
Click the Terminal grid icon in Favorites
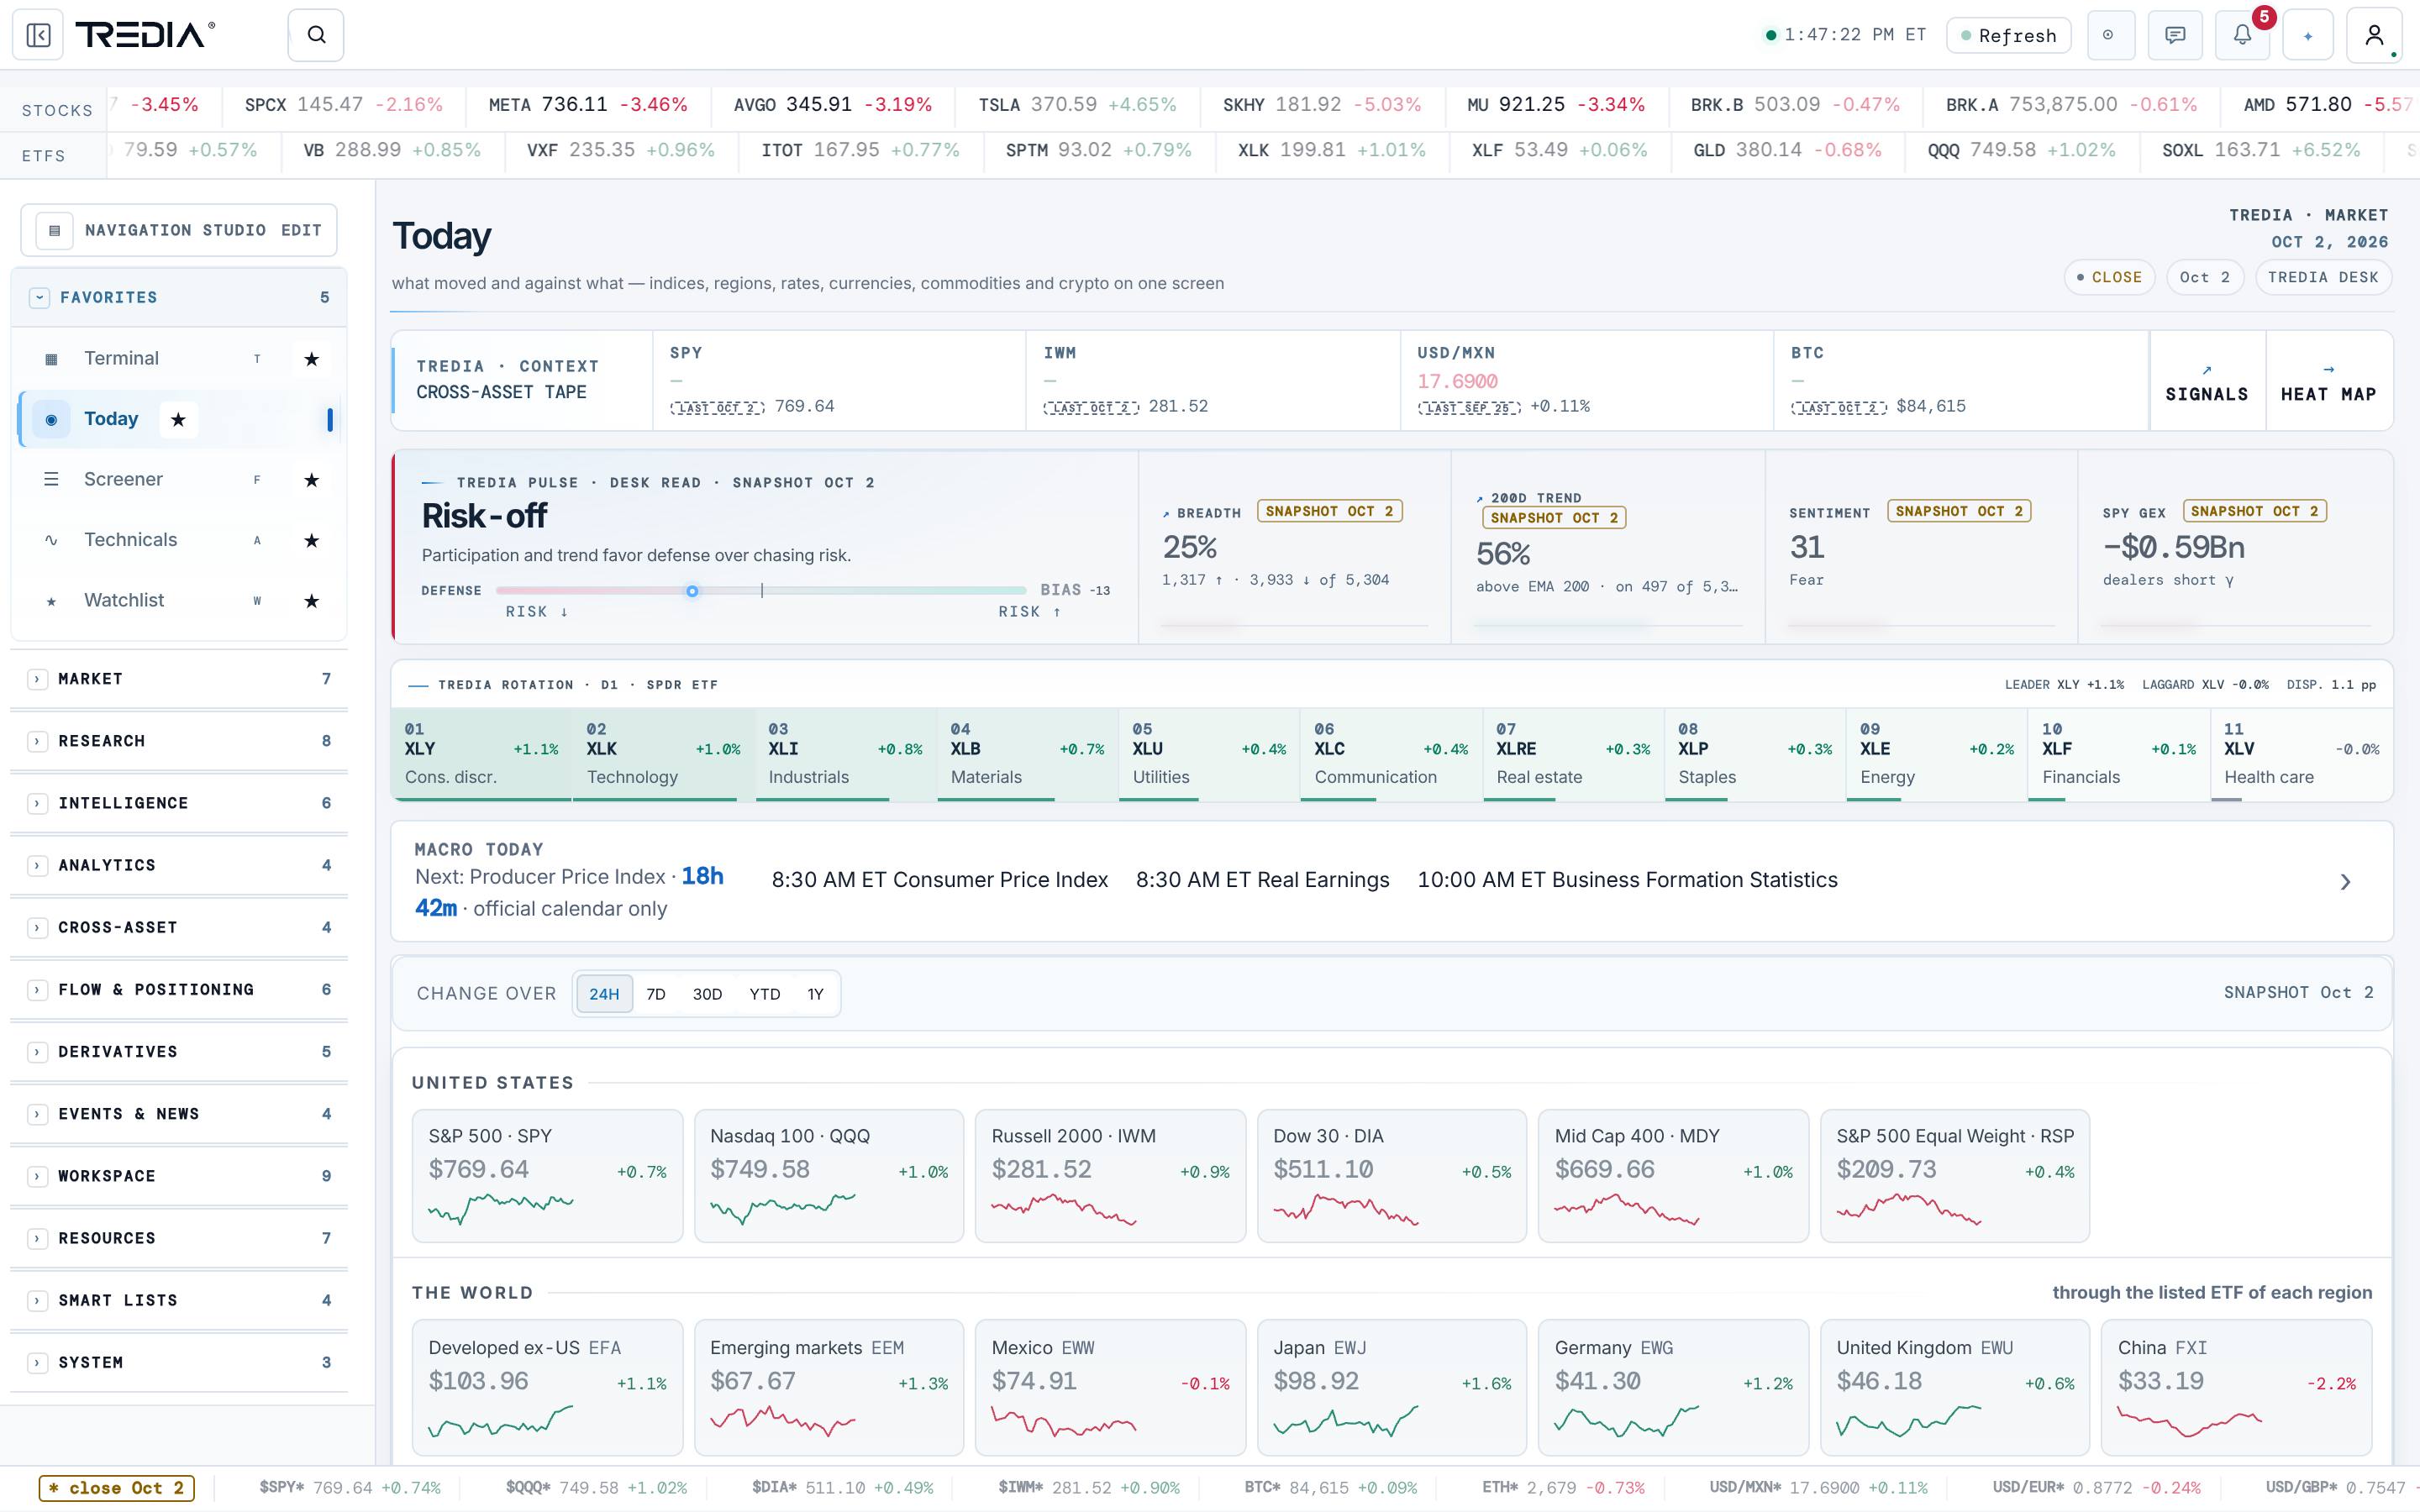pos(51,359)
